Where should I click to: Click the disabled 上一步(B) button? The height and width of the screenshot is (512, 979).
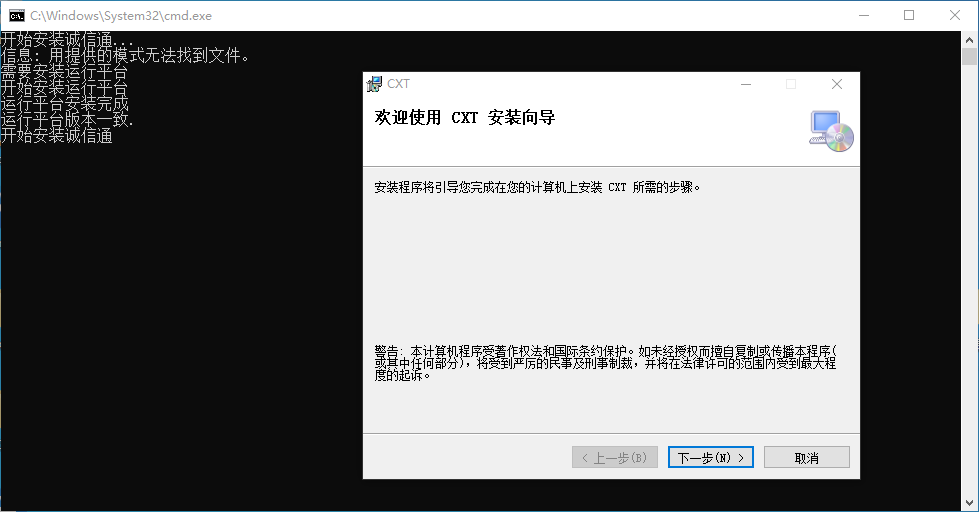614,457
